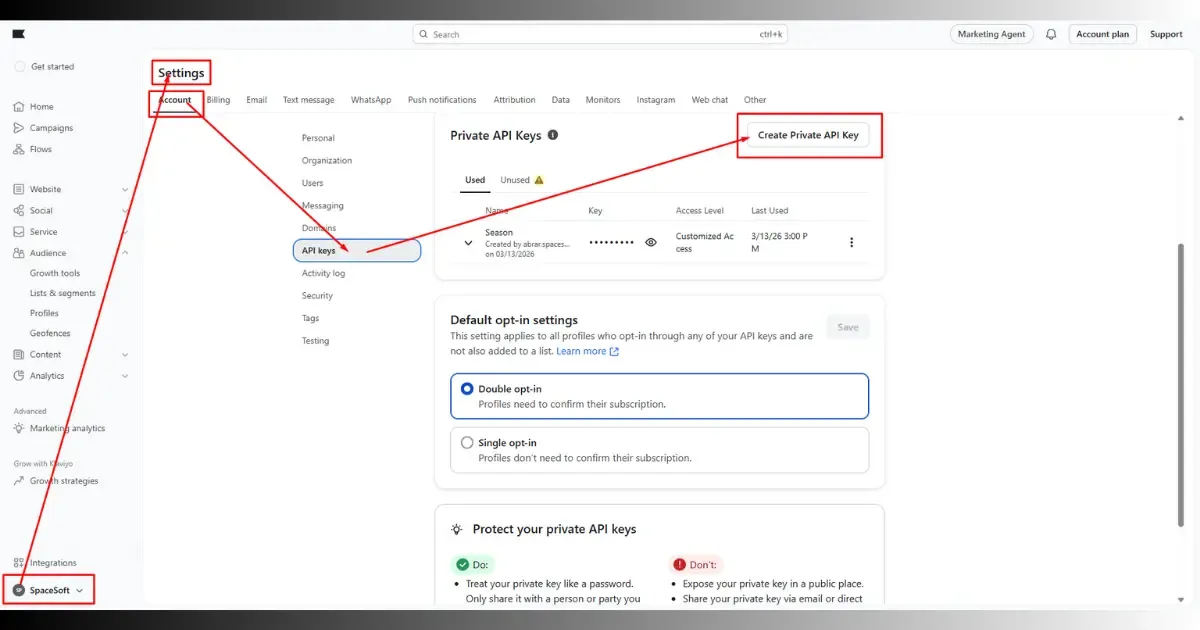The image size is (1200, 630).
Task: Collapse the Audience sidebar section
Action: click(125, 253)
